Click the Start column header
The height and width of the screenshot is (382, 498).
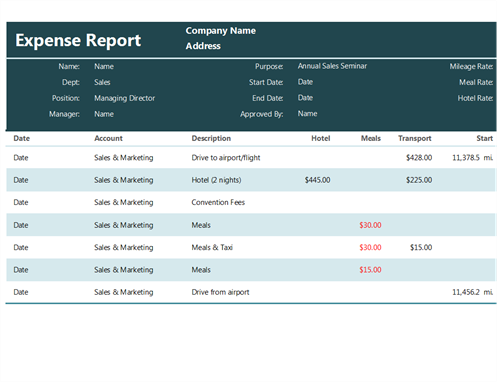[484, 138]
